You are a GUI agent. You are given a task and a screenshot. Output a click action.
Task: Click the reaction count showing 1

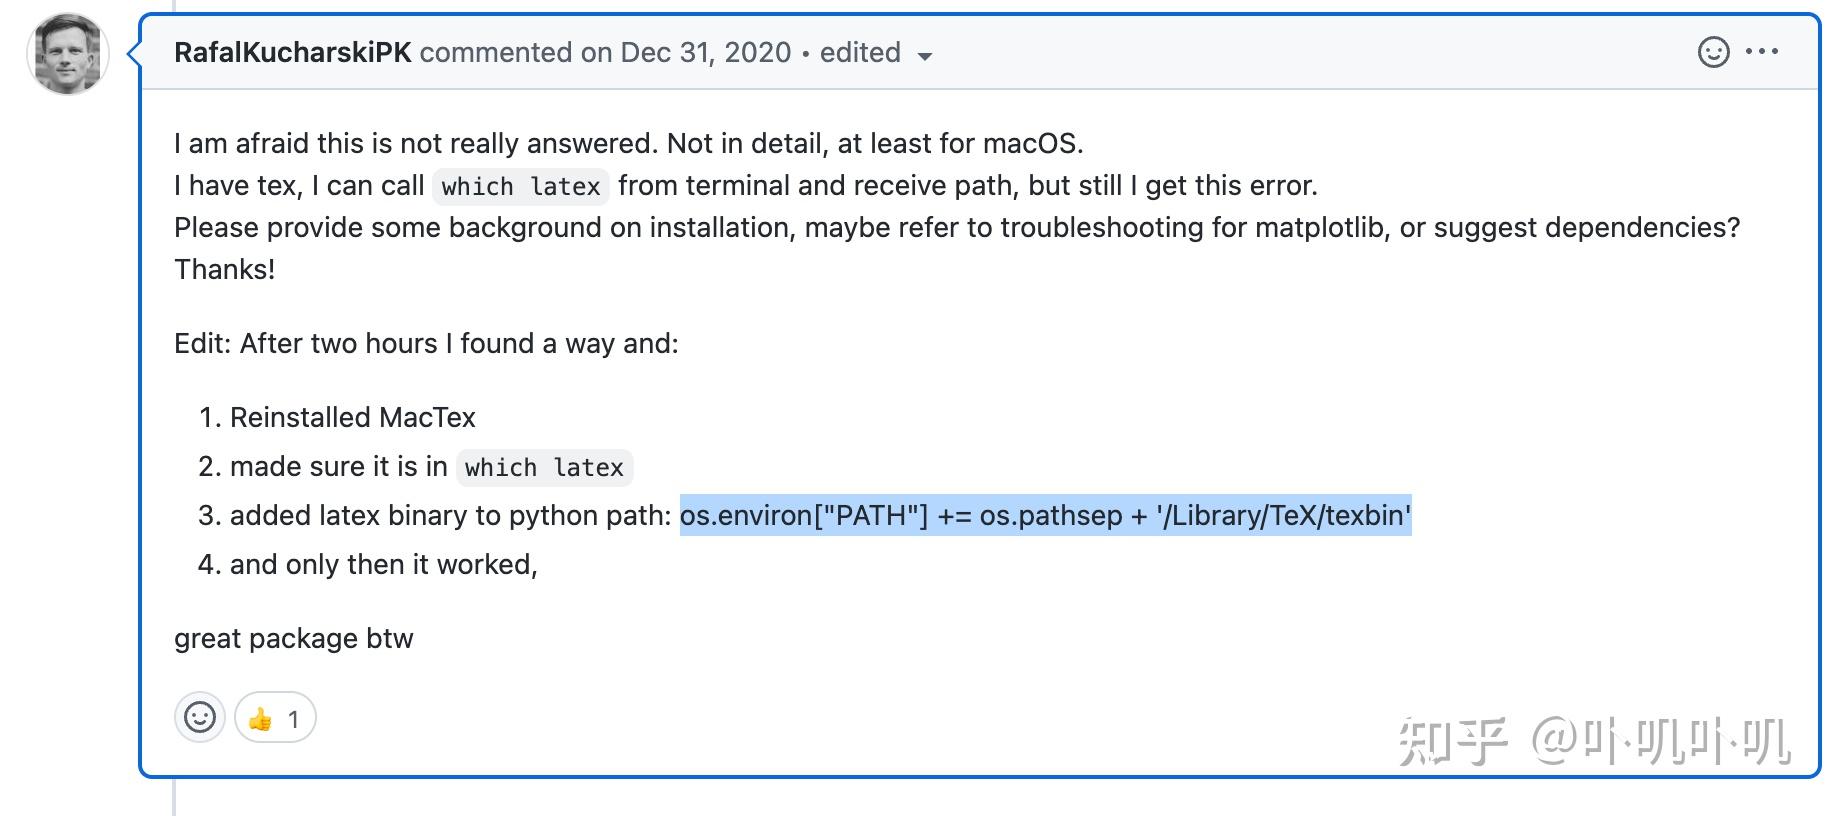293,718
